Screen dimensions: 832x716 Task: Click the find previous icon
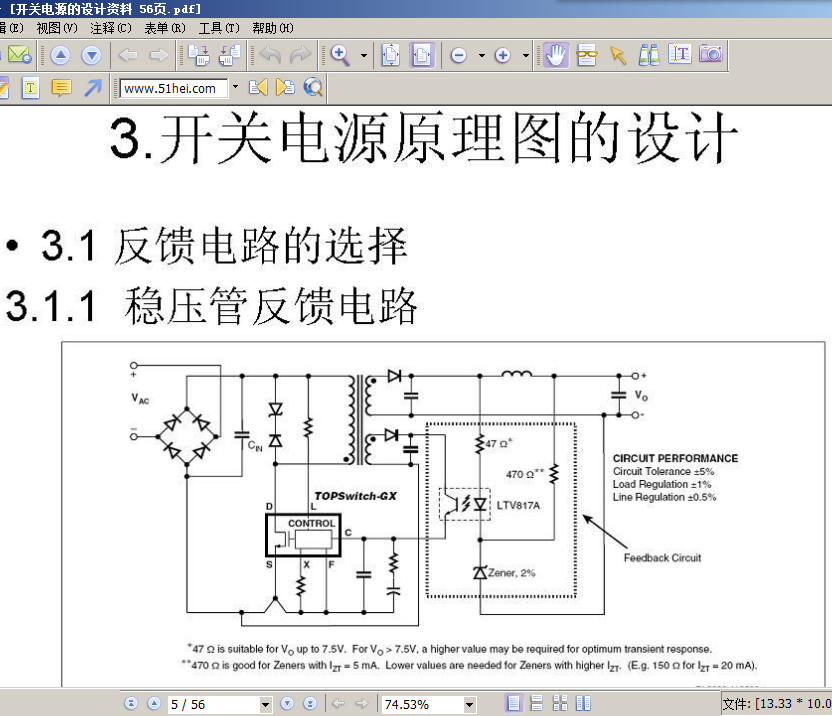point(258,87)
